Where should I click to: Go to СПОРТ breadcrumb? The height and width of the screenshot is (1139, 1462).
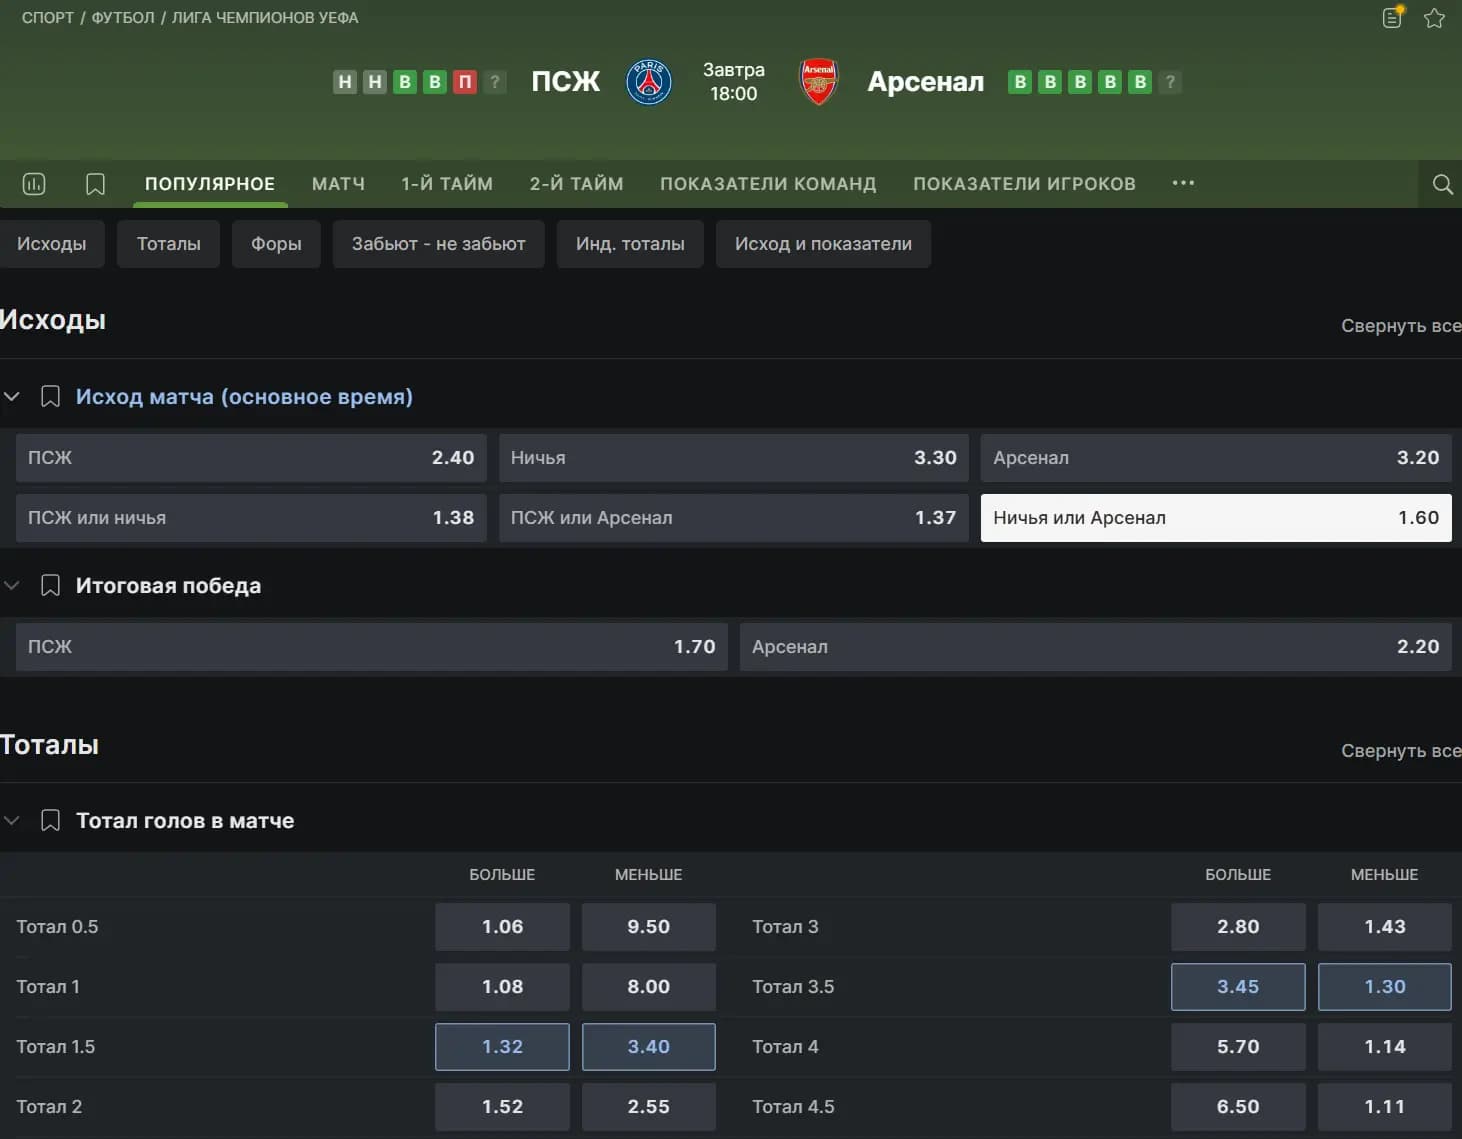point(48,18)
